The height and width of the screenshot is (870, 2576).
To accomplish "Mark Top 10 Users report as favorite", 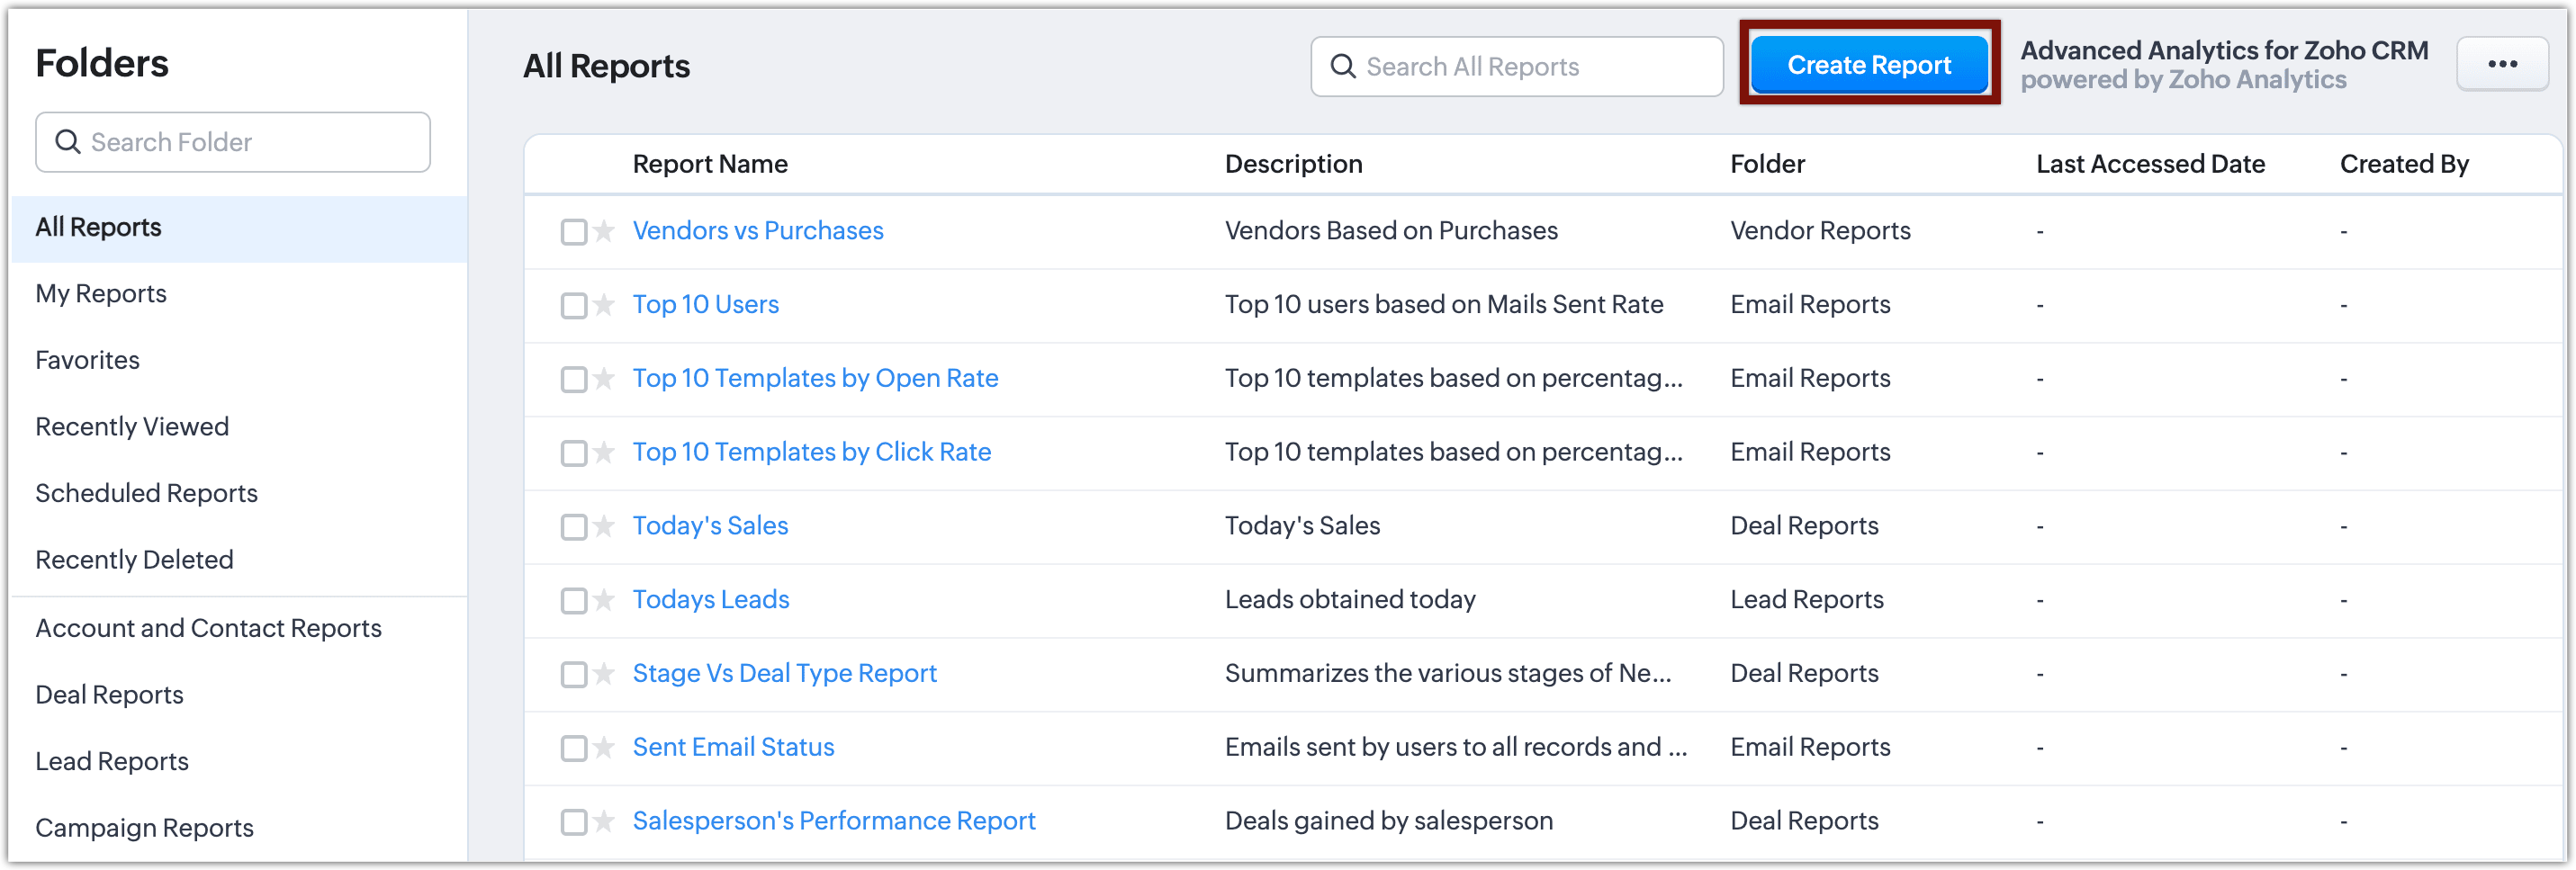I will coord(603,305).
